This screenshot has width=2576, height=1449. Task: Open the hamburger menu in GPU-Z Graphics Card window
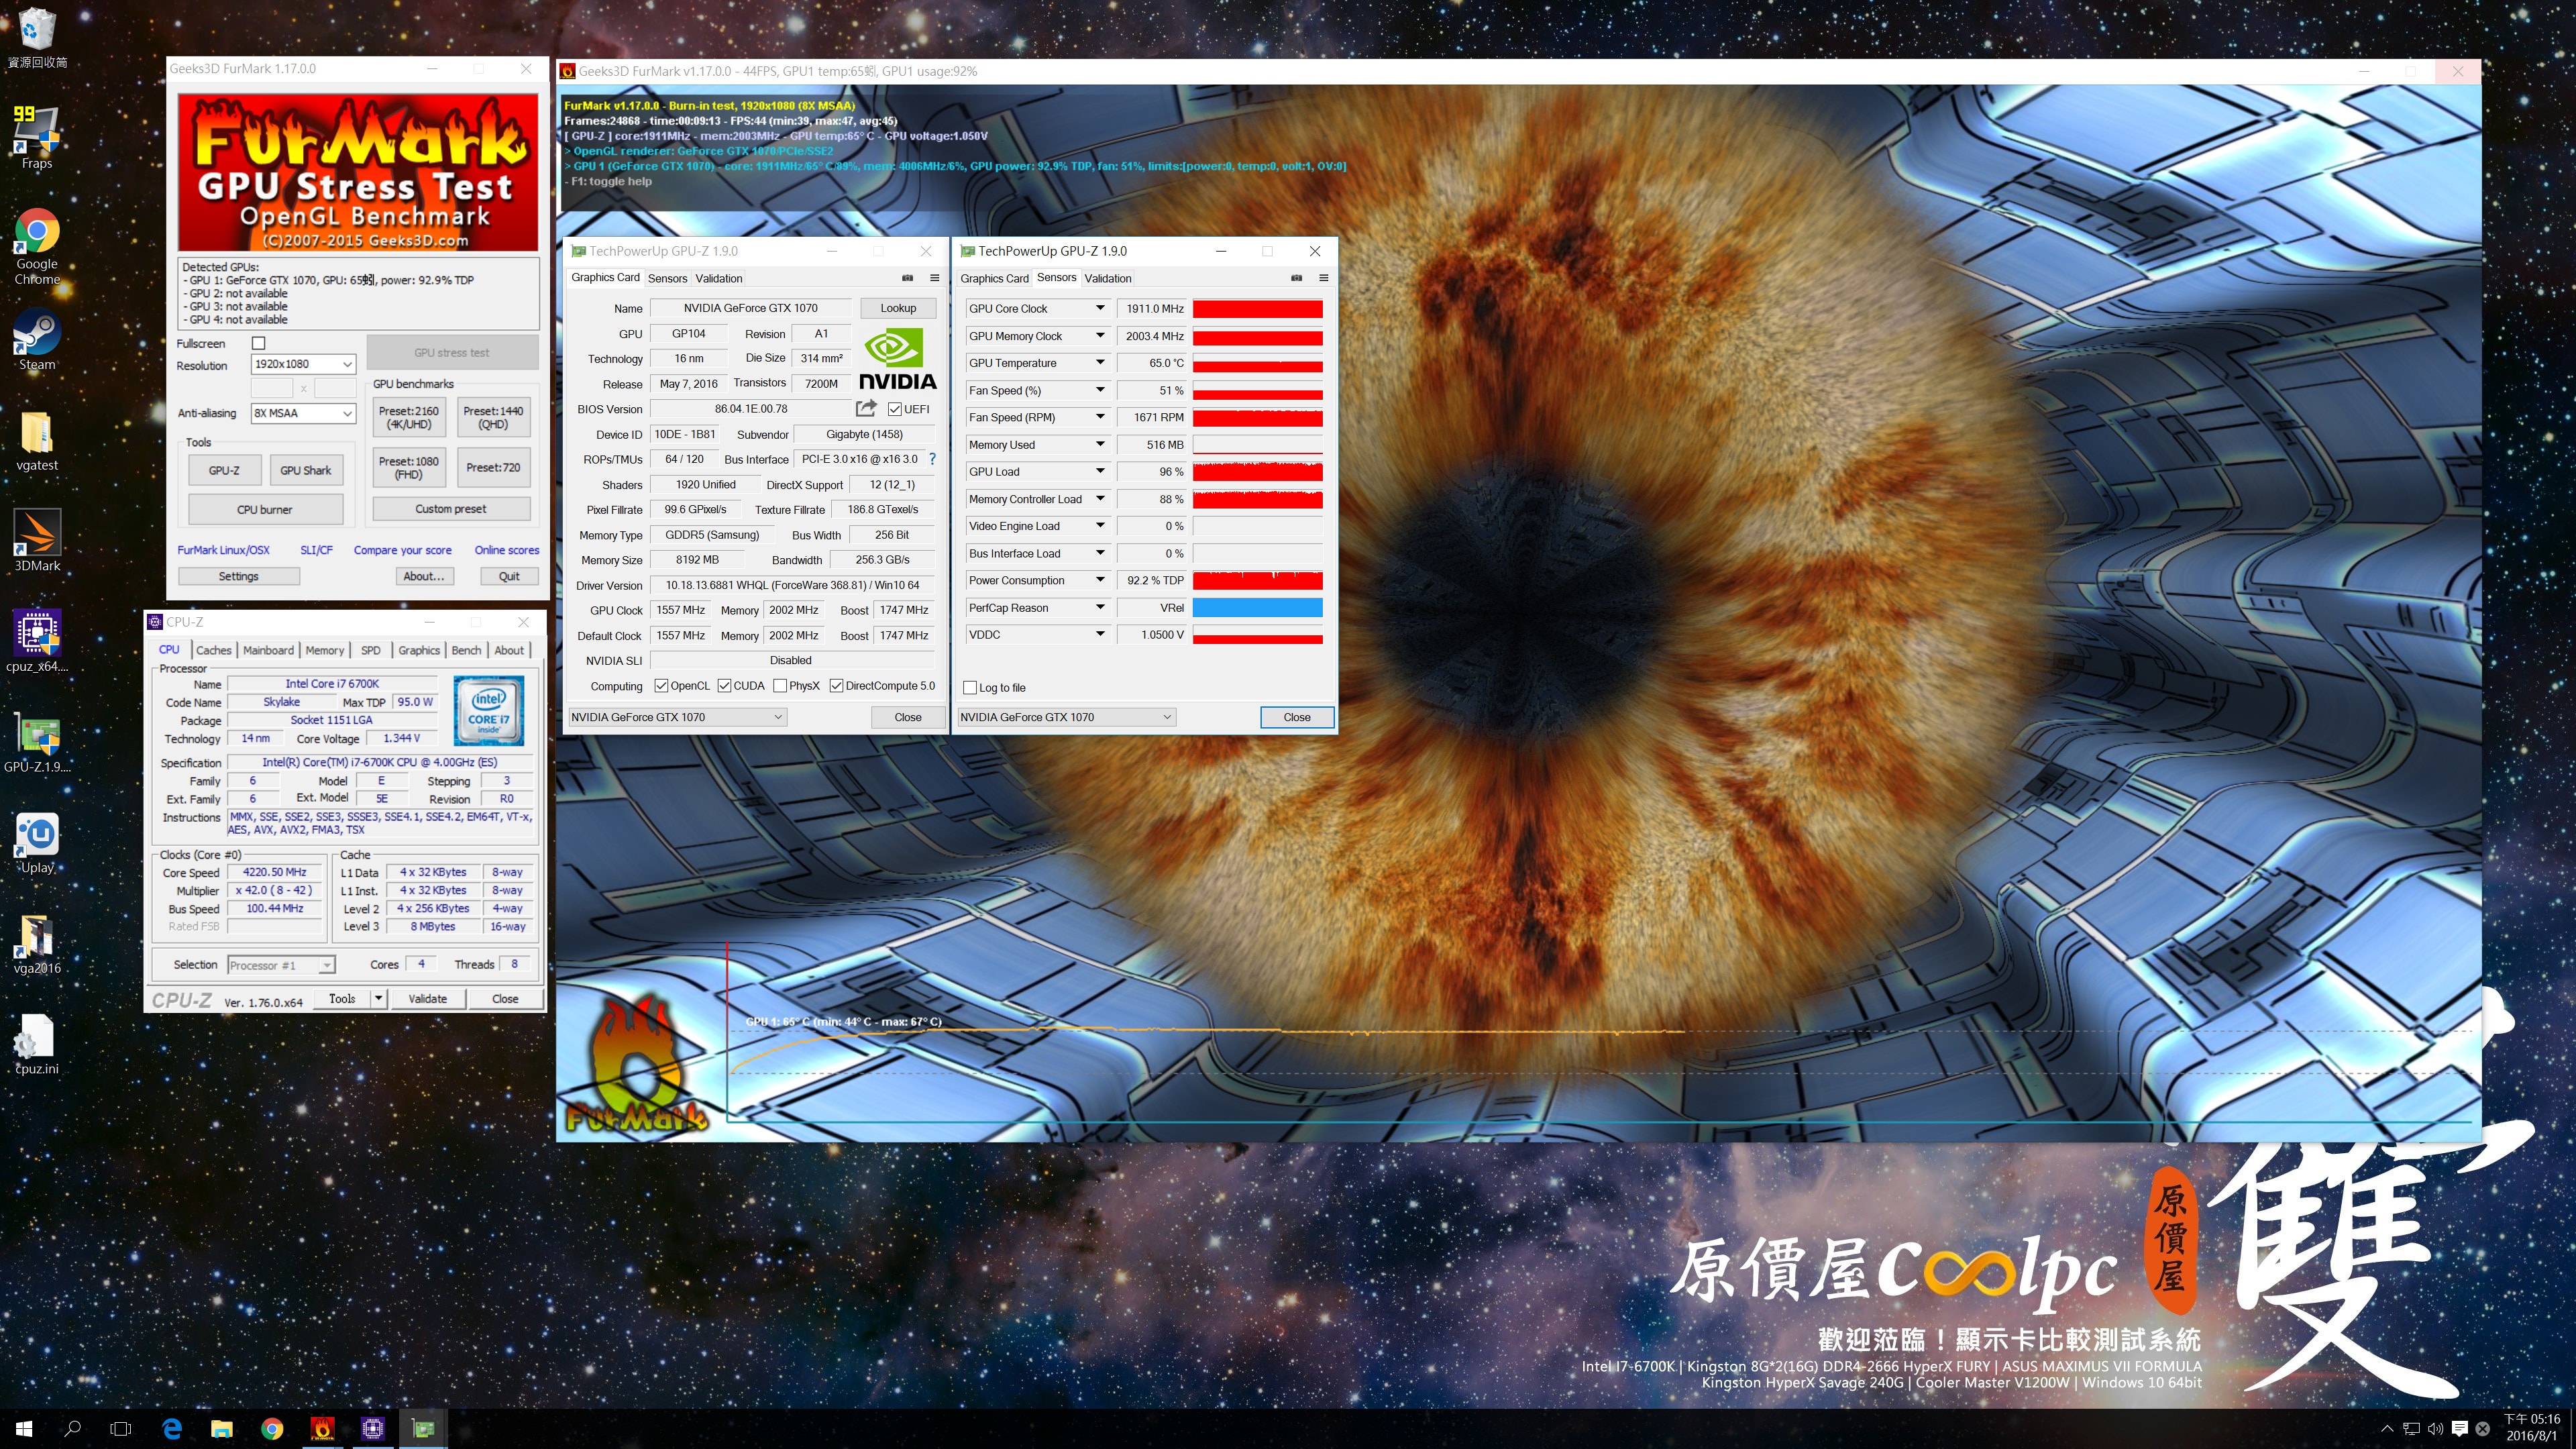point(934,278)
